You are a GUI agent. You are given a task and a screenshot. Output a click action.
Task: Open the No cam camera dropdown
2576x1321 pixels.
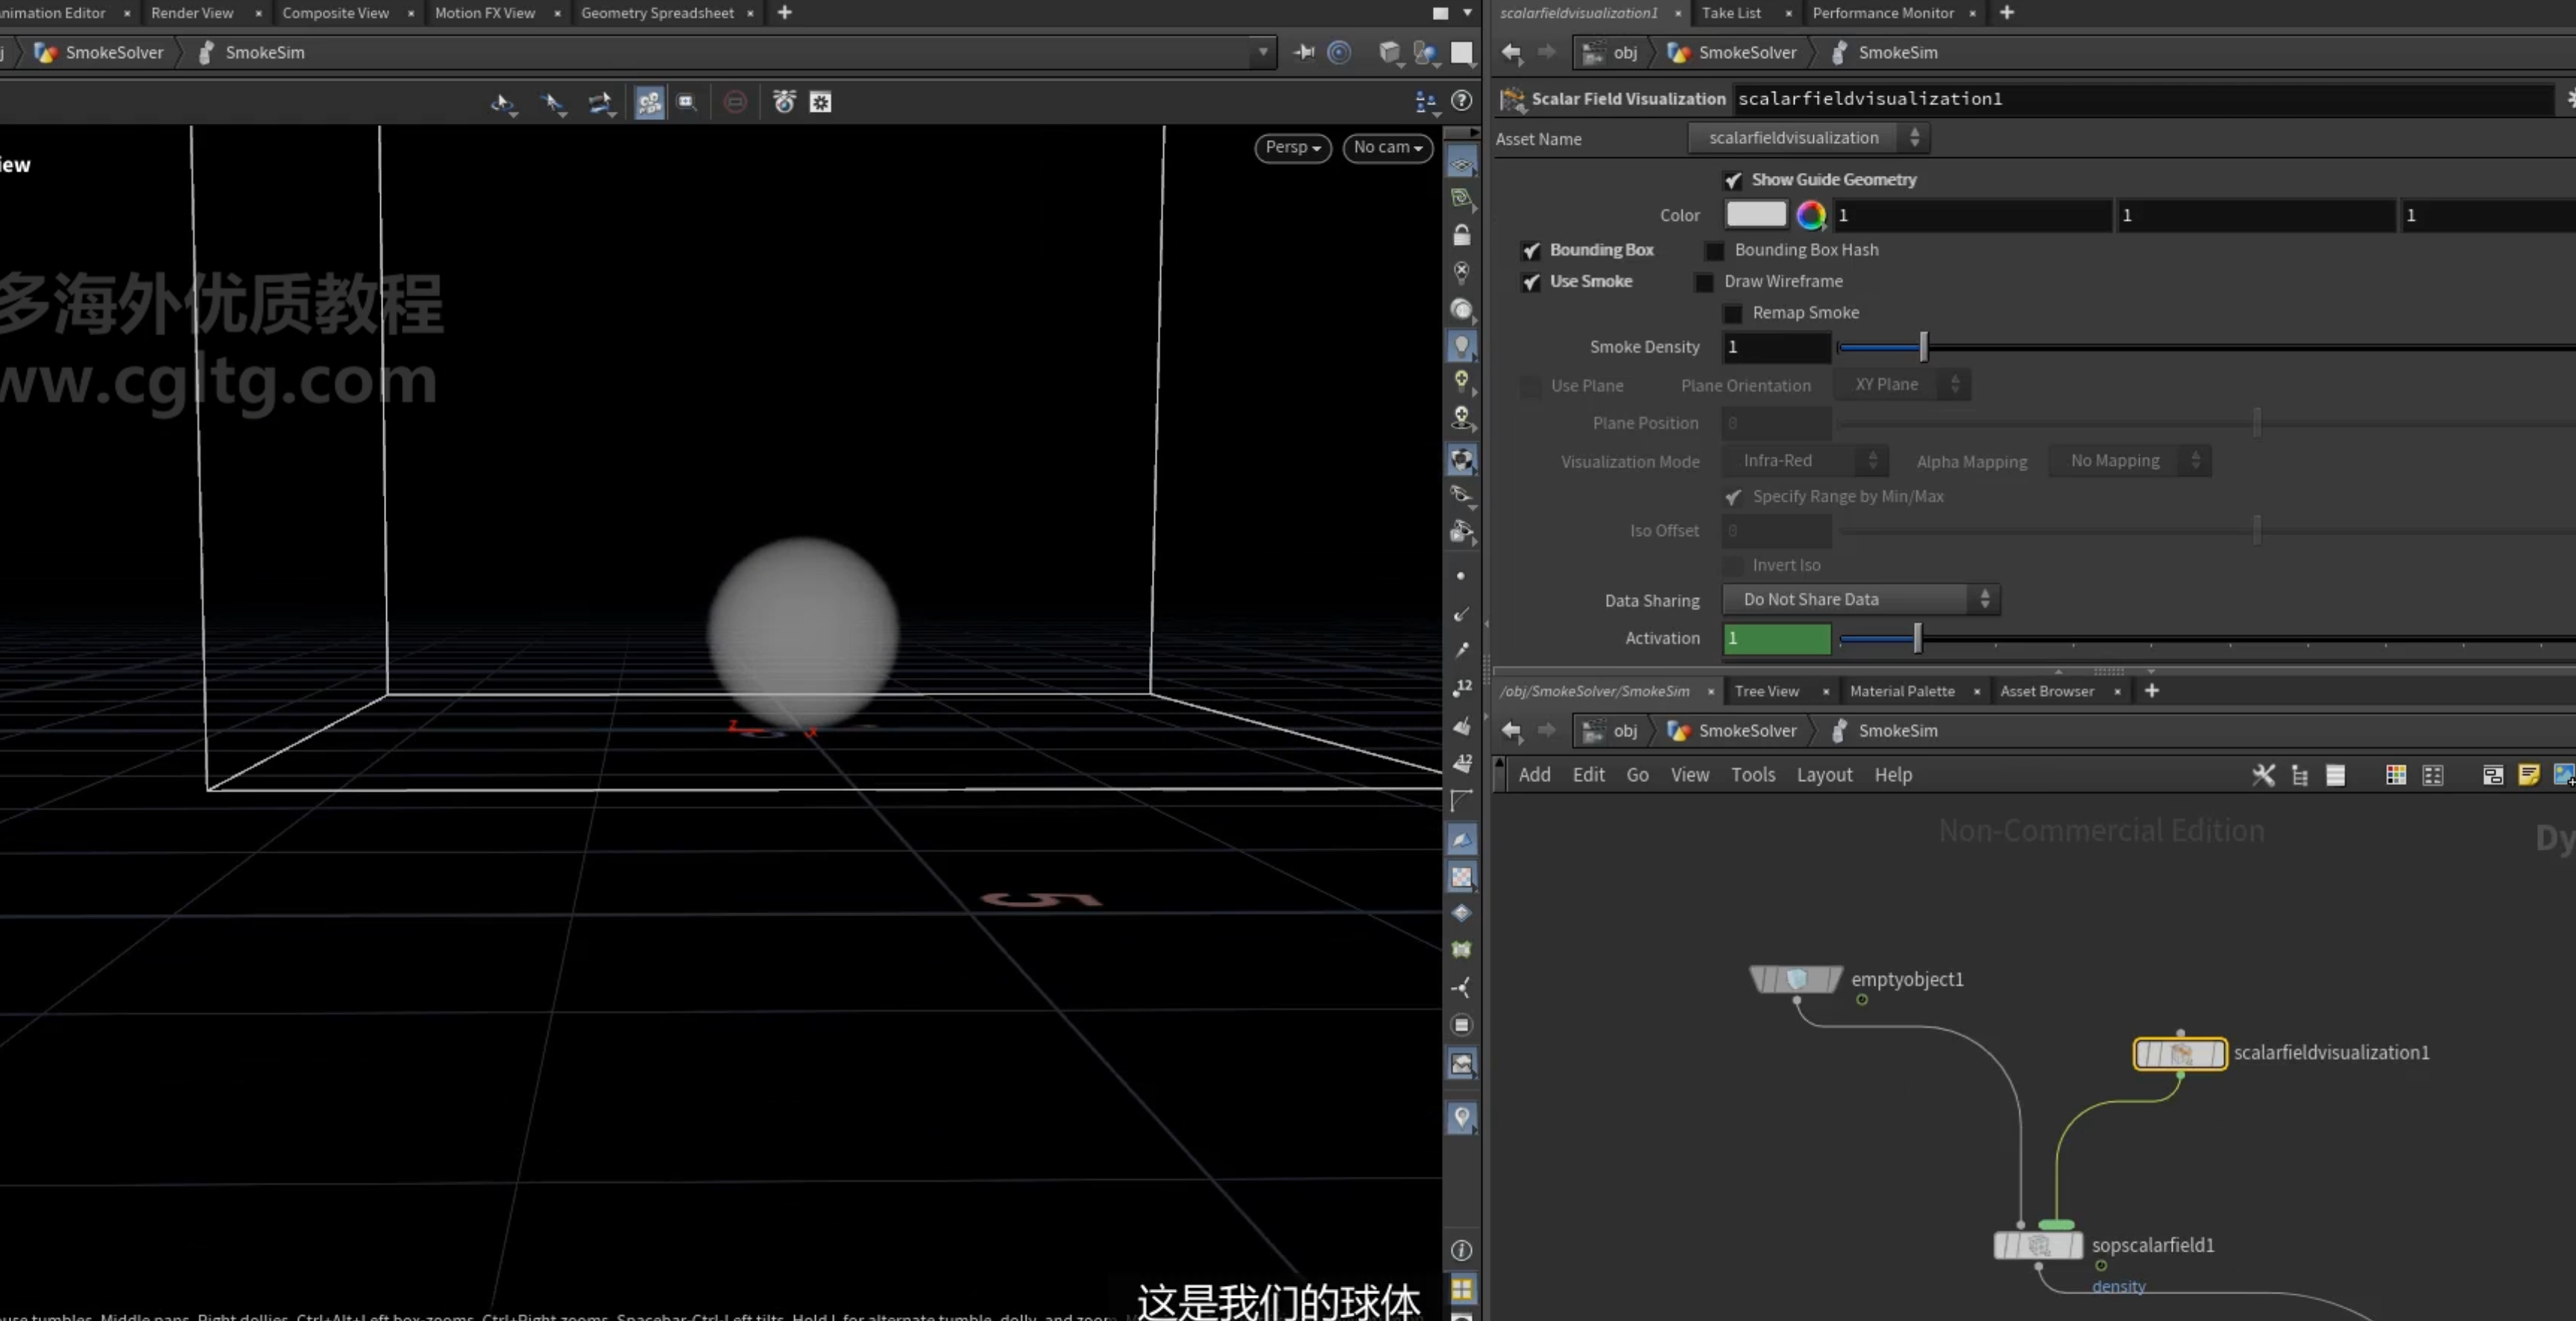(x=1387, y=147)
